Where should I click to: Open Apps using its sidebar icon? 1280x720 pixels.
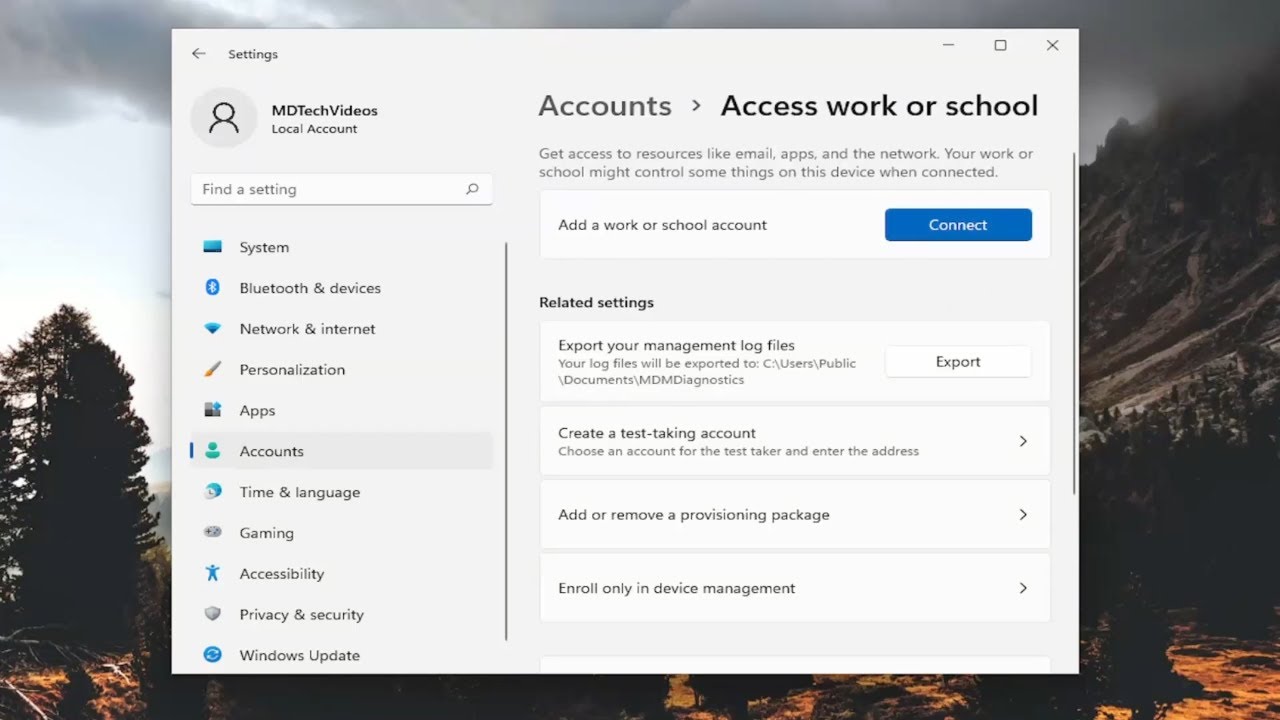coord(212,410)
